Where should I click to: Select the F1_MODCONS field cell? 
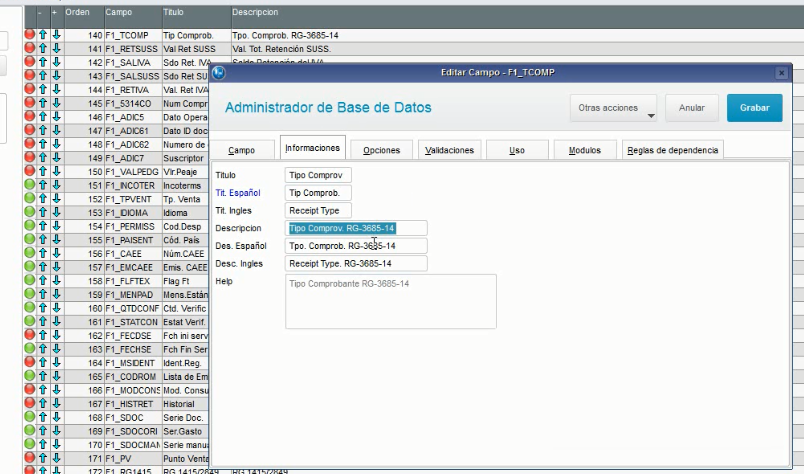point(133,390)
